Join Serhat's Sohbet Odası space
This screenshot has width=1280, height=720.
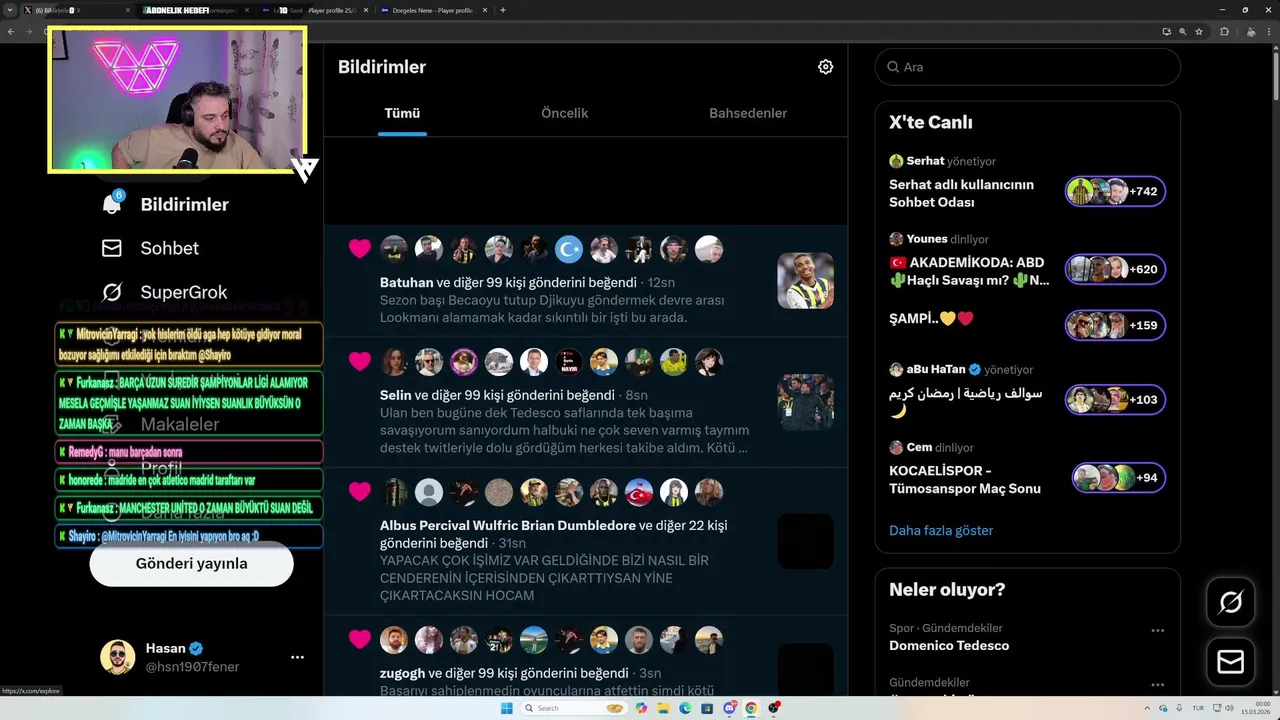click(961, 193)
